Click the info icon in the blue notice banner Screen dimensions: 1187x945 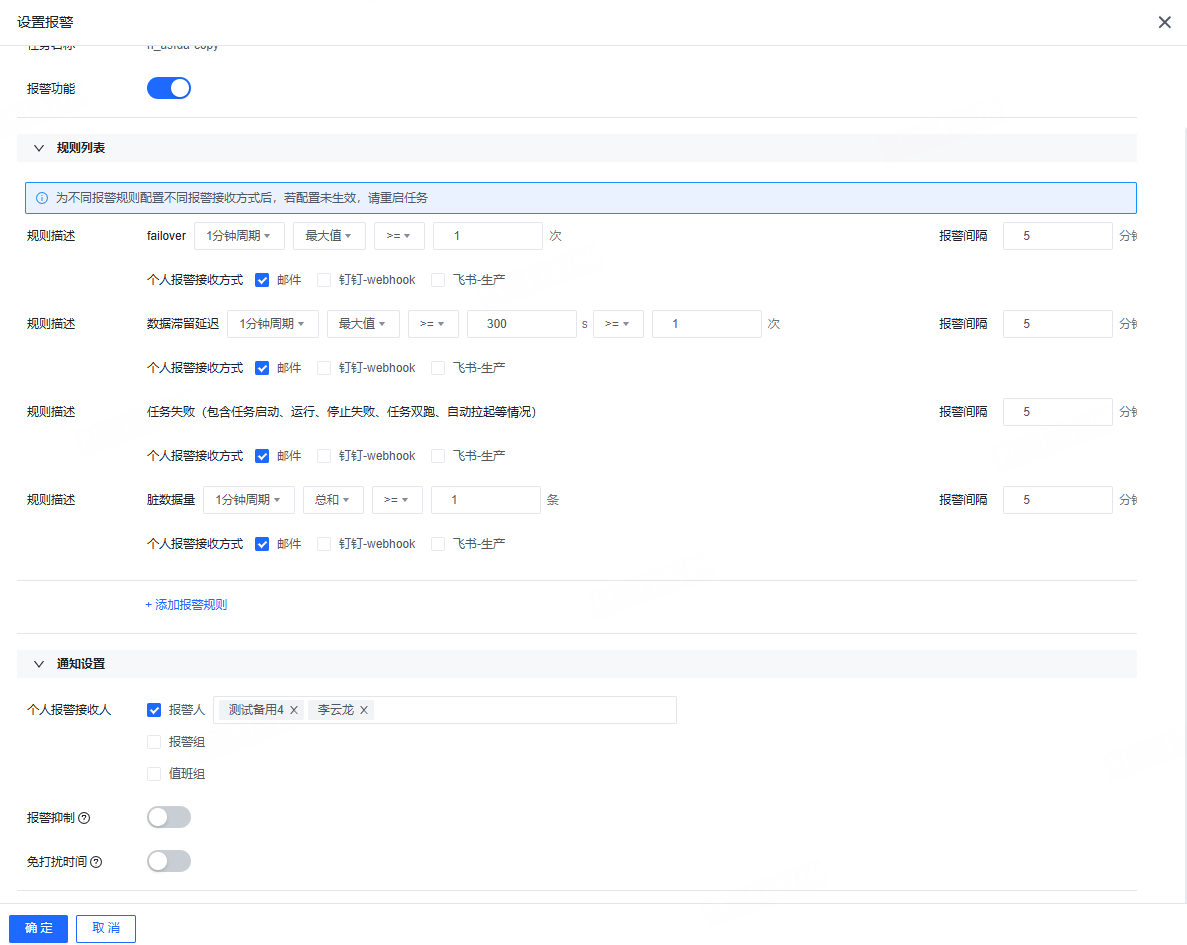coord(42,198)
